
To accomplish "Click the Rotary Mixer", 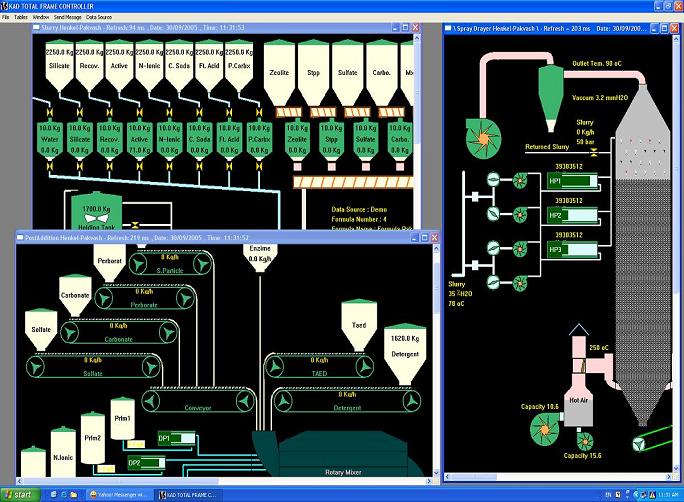I will (343, 454).
